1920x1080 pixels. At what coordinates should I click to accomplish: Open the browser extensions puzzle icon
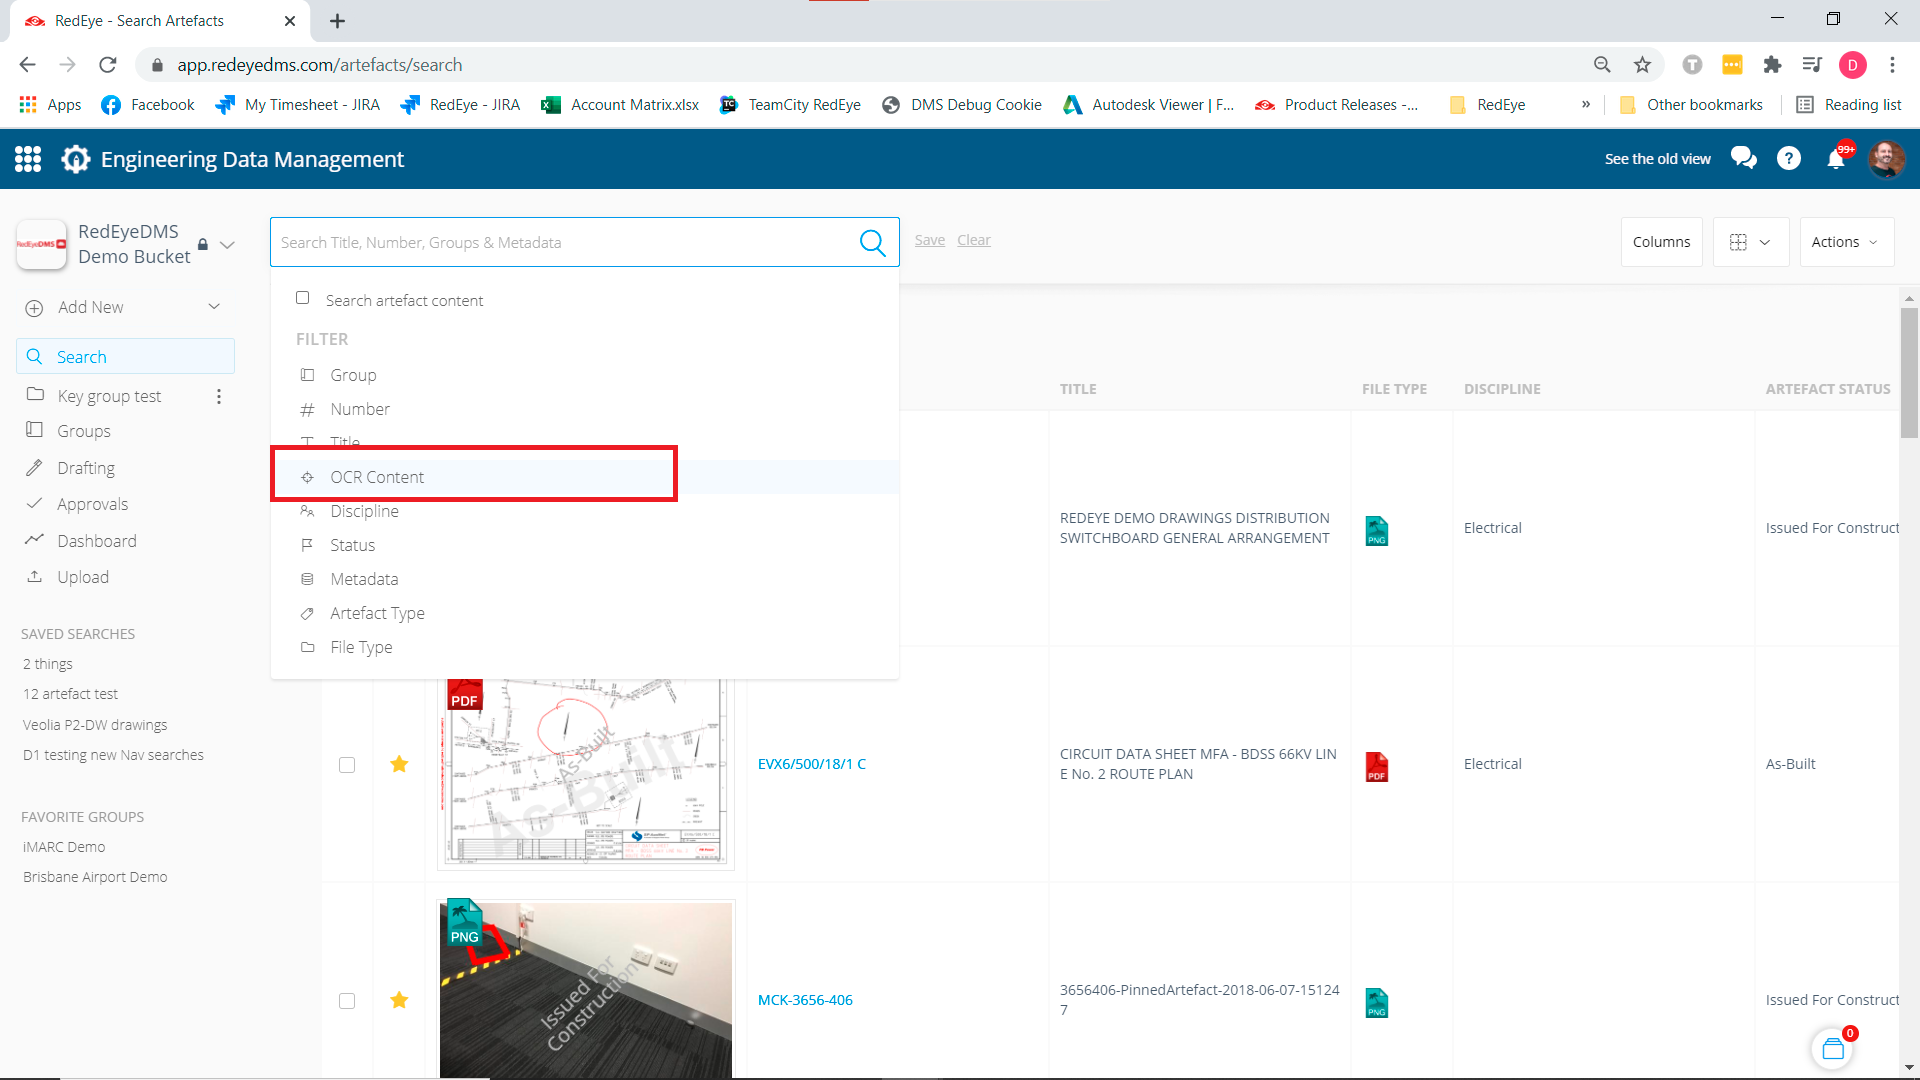point(1772,65)
